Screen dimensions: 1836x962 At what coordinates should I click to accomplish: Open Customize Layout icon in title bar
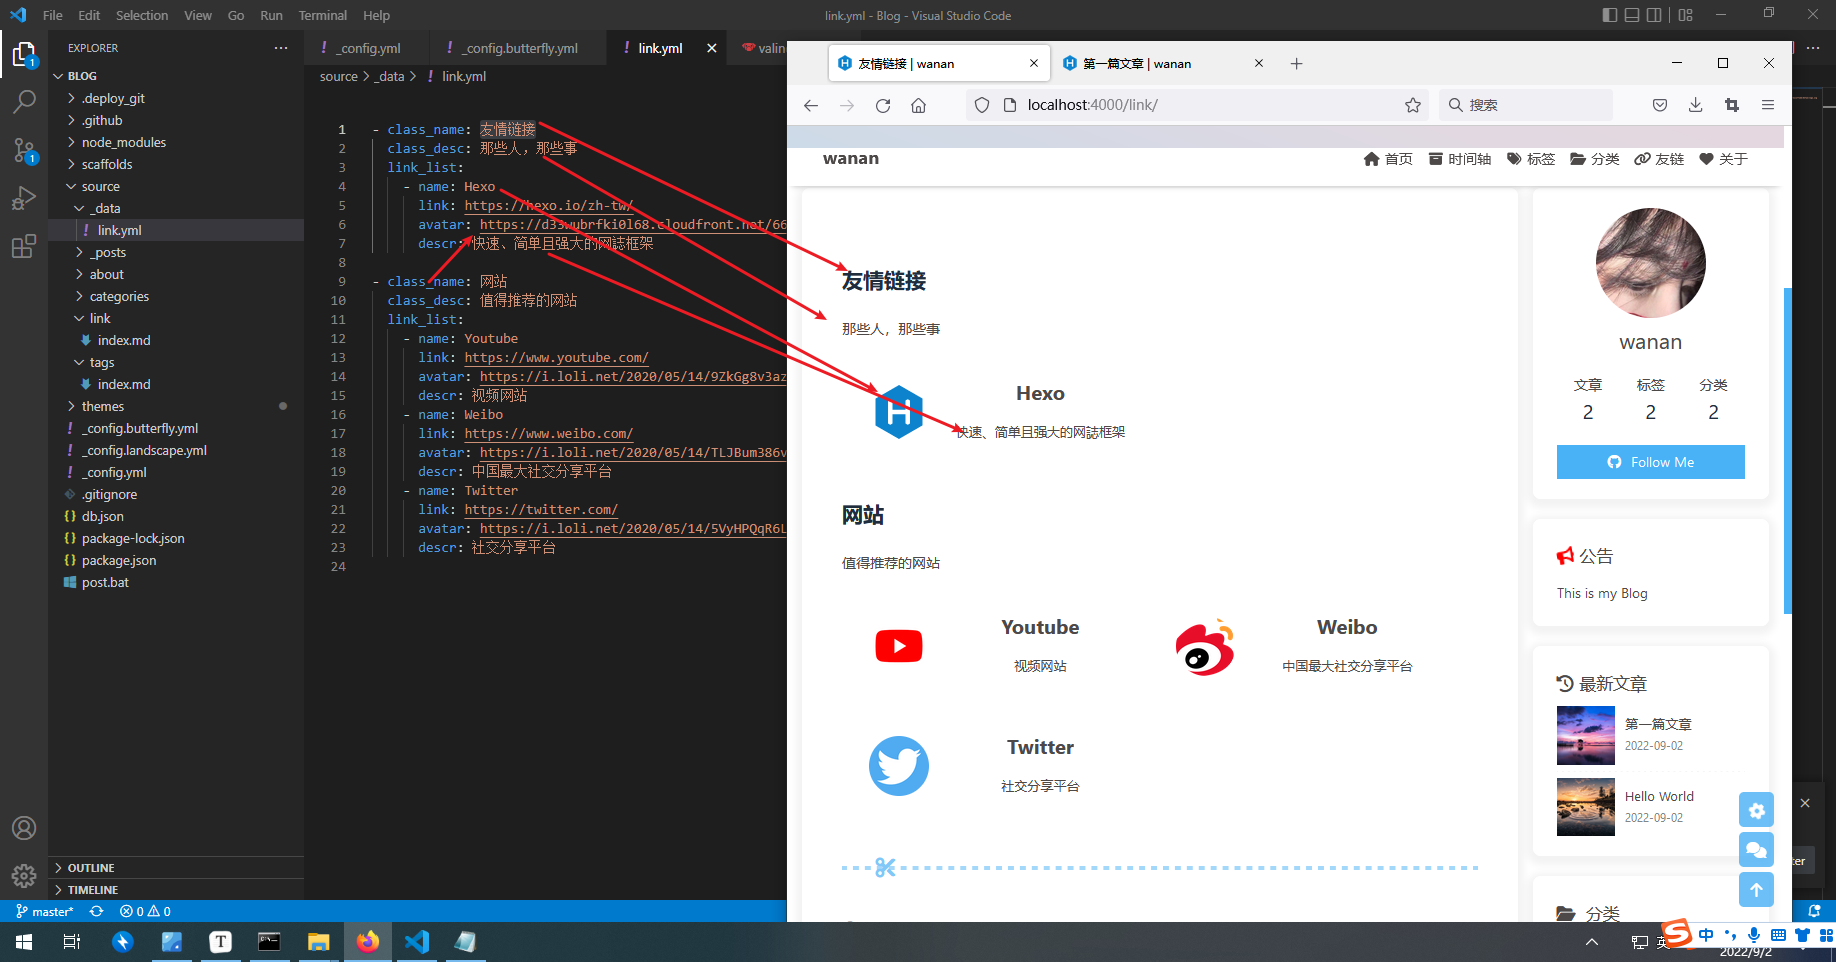(x=1686, y=15)
